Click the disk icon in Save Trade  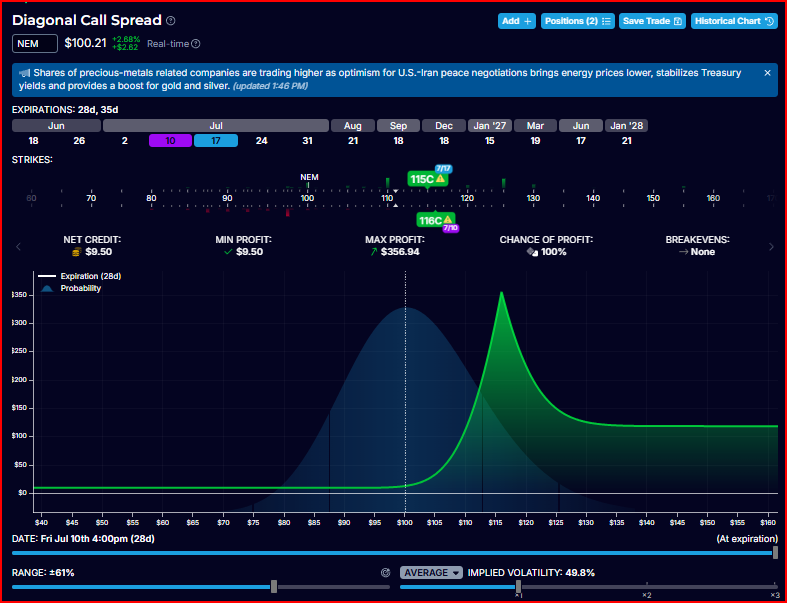(x=678, y=21)
